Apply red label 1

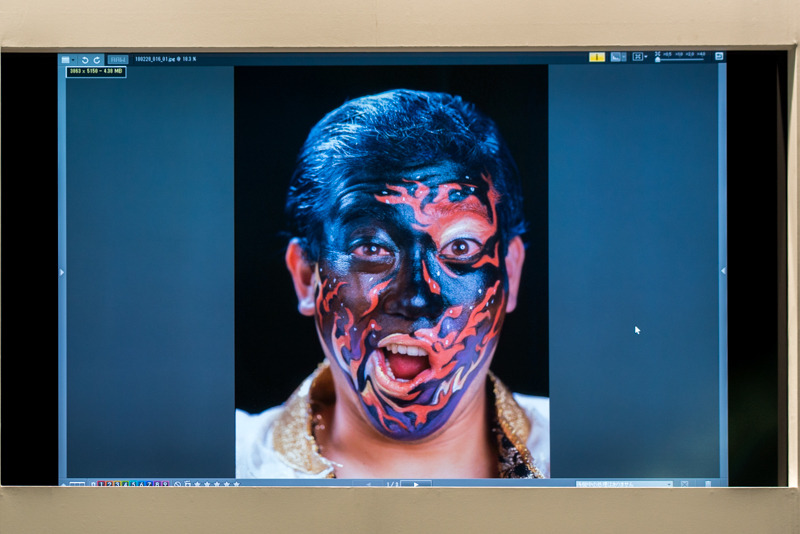click(101, 484)
